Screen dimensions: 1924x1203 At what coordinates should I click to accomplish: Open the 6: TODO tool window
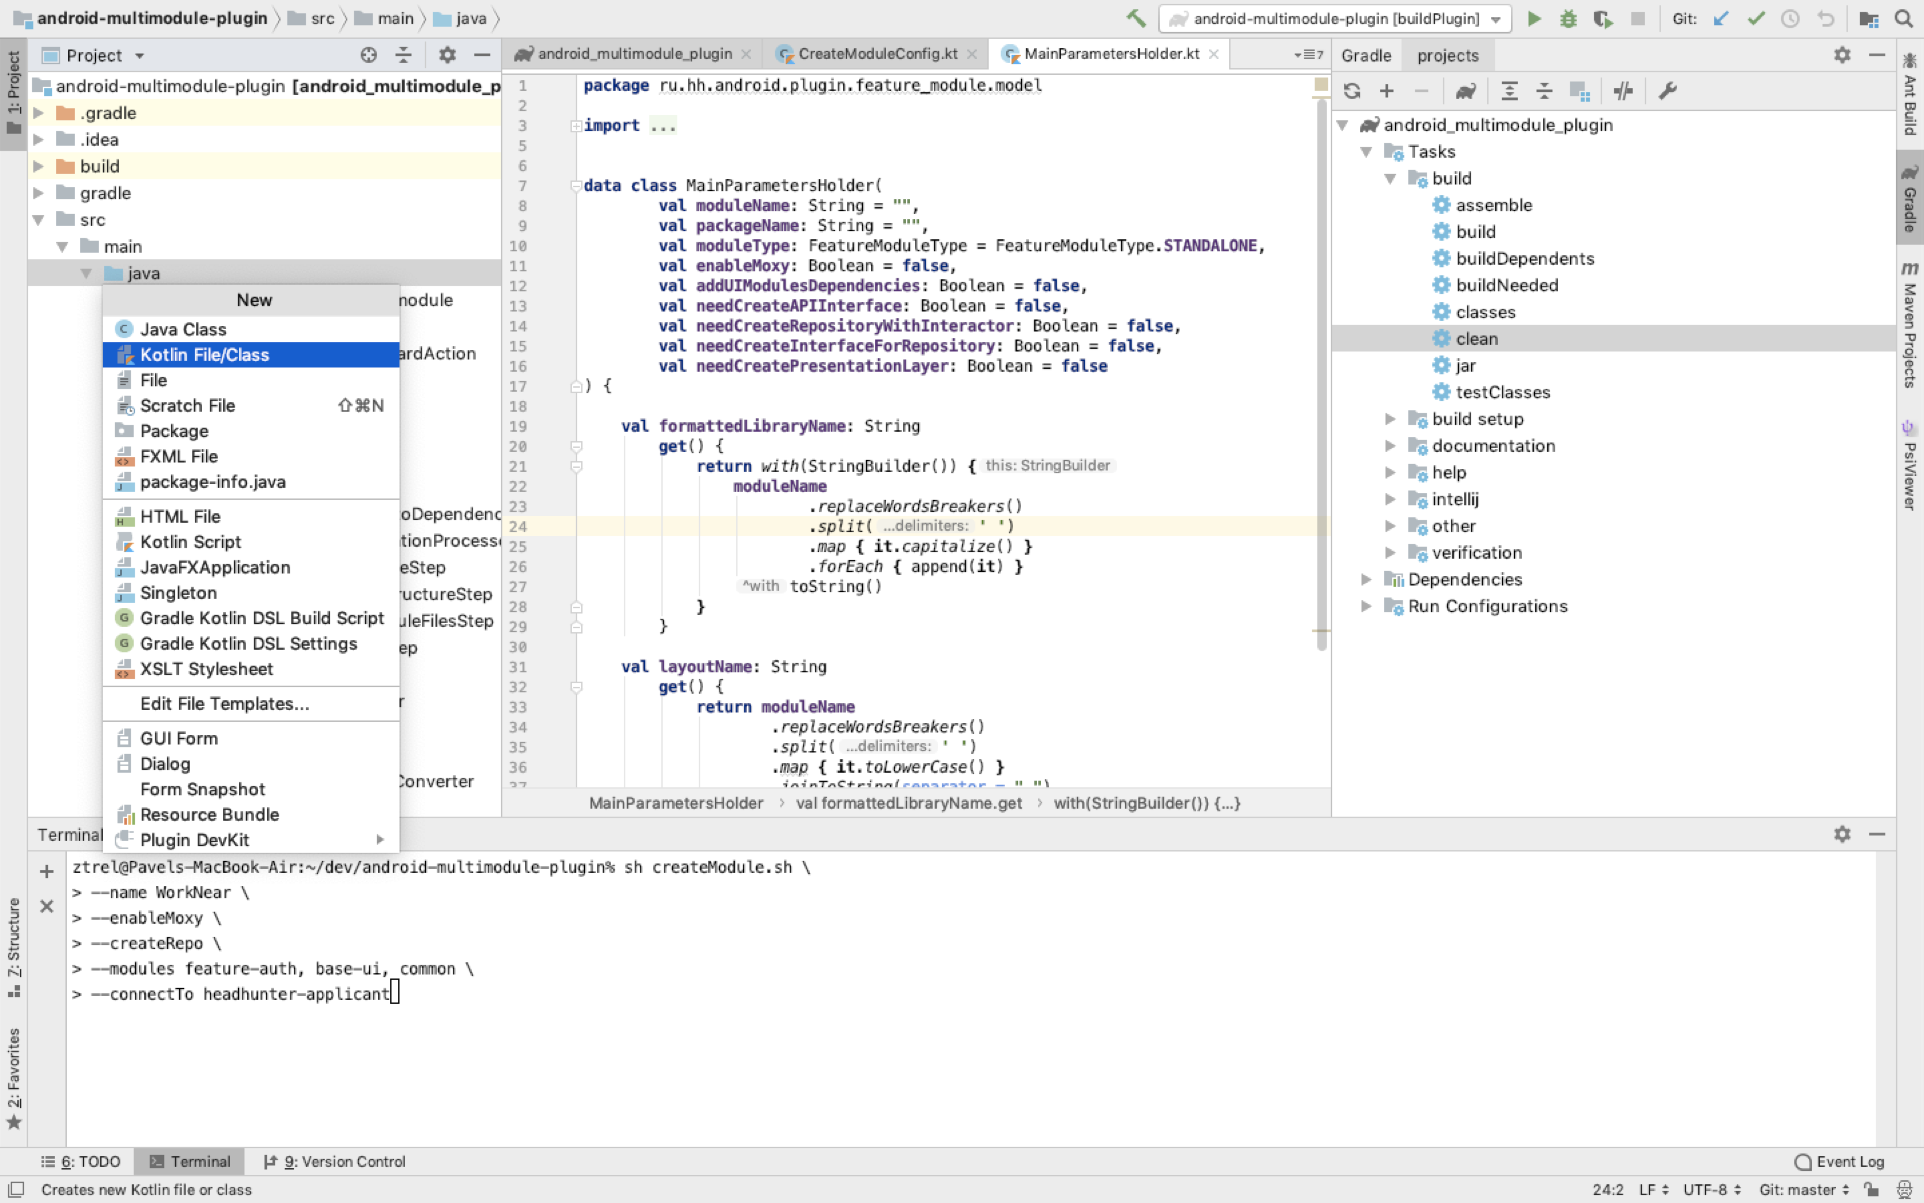[x=81, y=1161]
